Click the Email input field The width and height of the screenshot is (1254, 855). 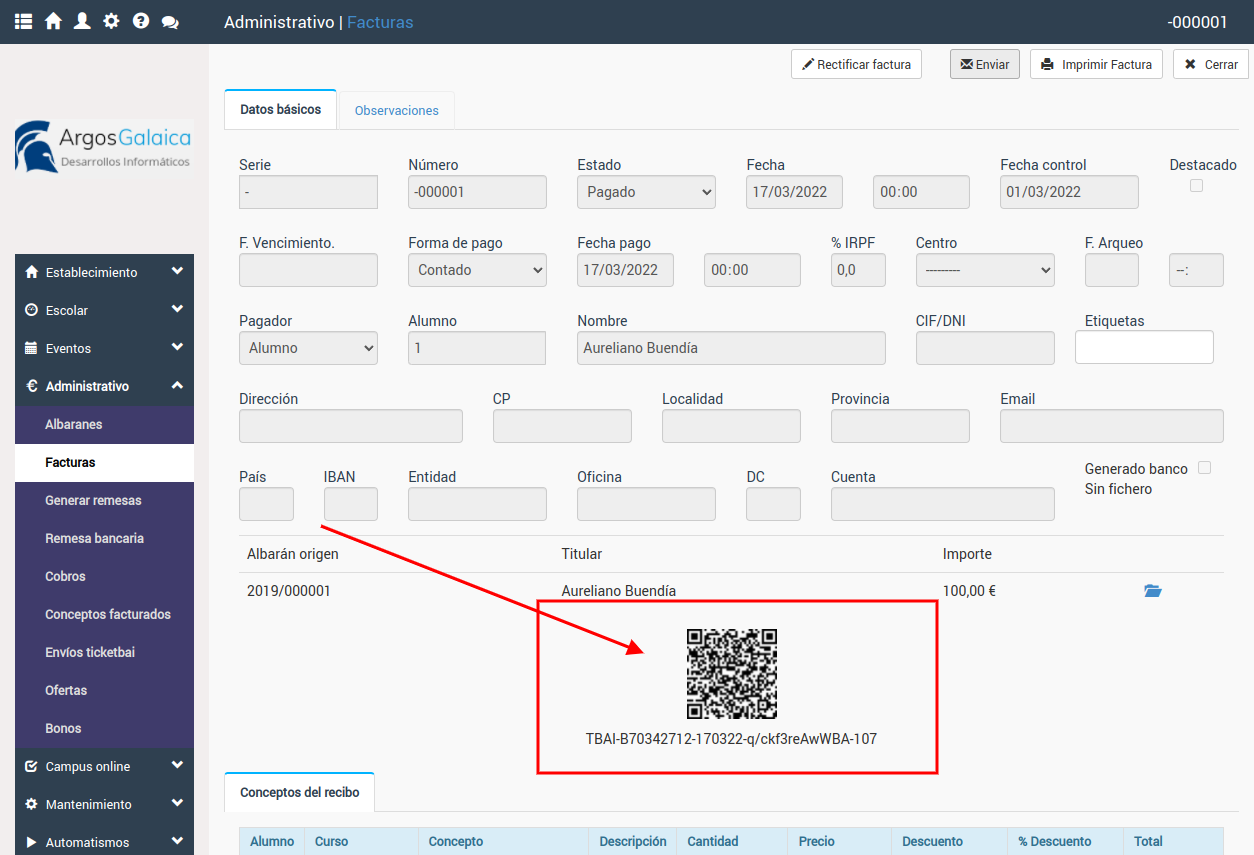[x=1112, y=426]
